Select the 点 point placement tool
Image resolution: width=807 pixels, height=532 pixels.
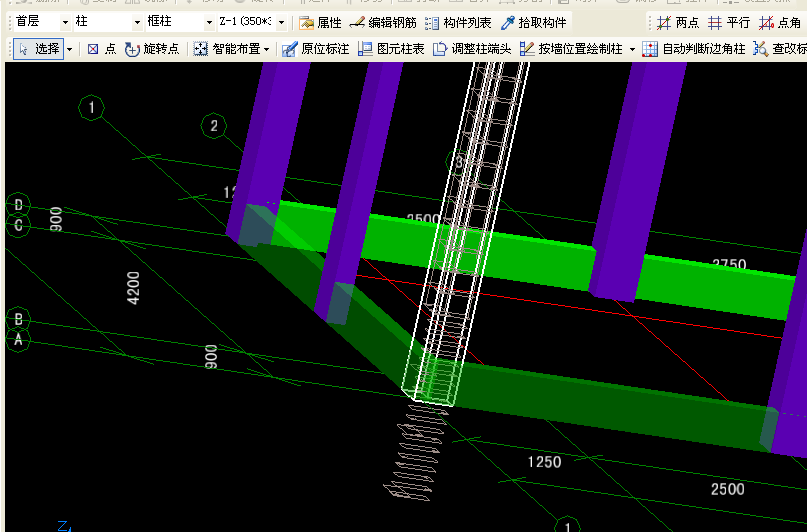point(101,49)
